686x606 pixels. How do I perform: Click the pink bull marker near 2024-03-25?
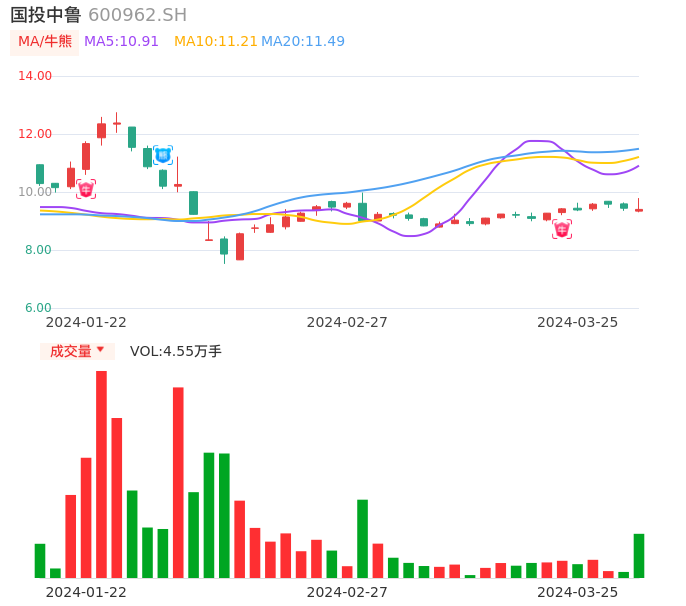tap(562, 229)
